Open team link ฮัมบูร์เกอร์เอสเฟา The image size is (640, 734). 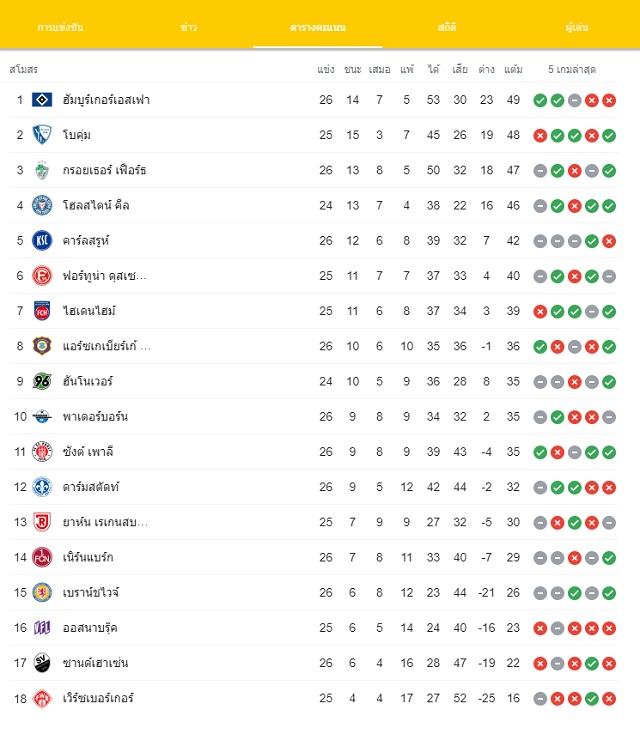click(106, 100)
